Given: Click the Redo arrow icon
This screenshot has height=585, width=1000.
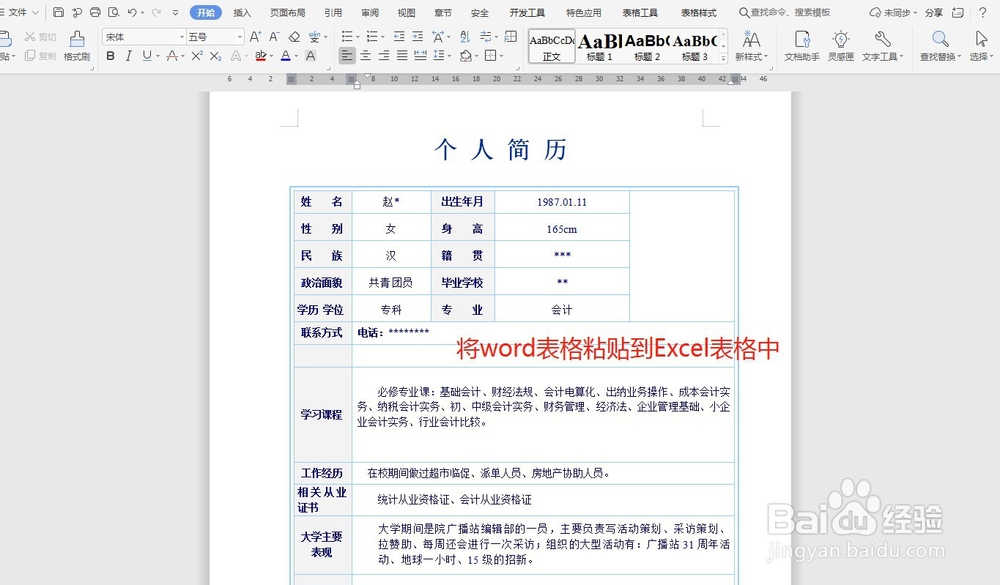Looking at the screenshot, I should click(x=156, y=12).
